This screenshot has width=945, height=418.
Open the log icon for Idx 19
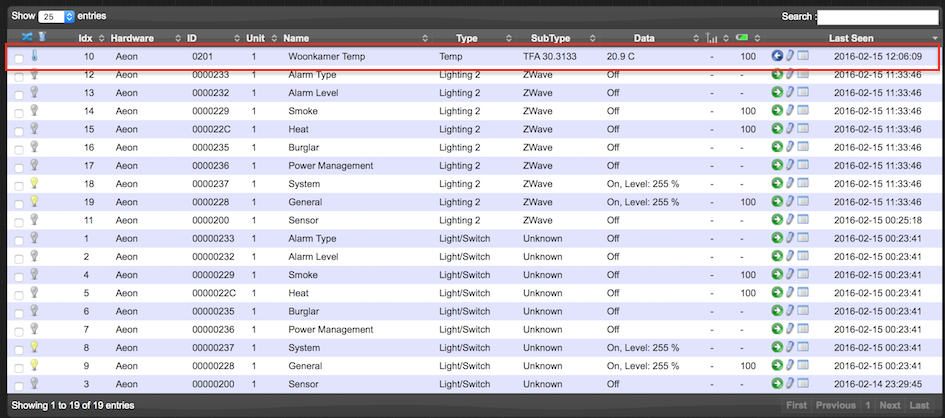pyautogui.click(x=803, y=201)
